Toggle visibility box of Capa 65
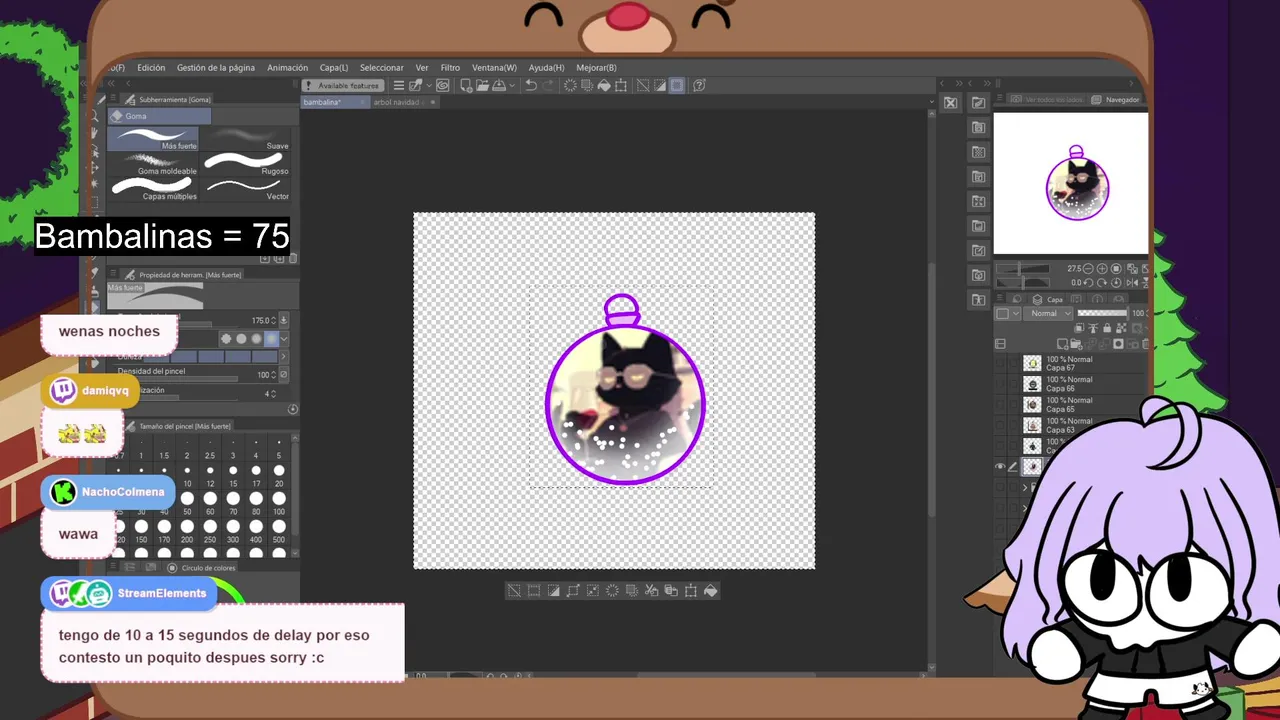Viewport: 1280px width, 720px height. (1000, 405)
